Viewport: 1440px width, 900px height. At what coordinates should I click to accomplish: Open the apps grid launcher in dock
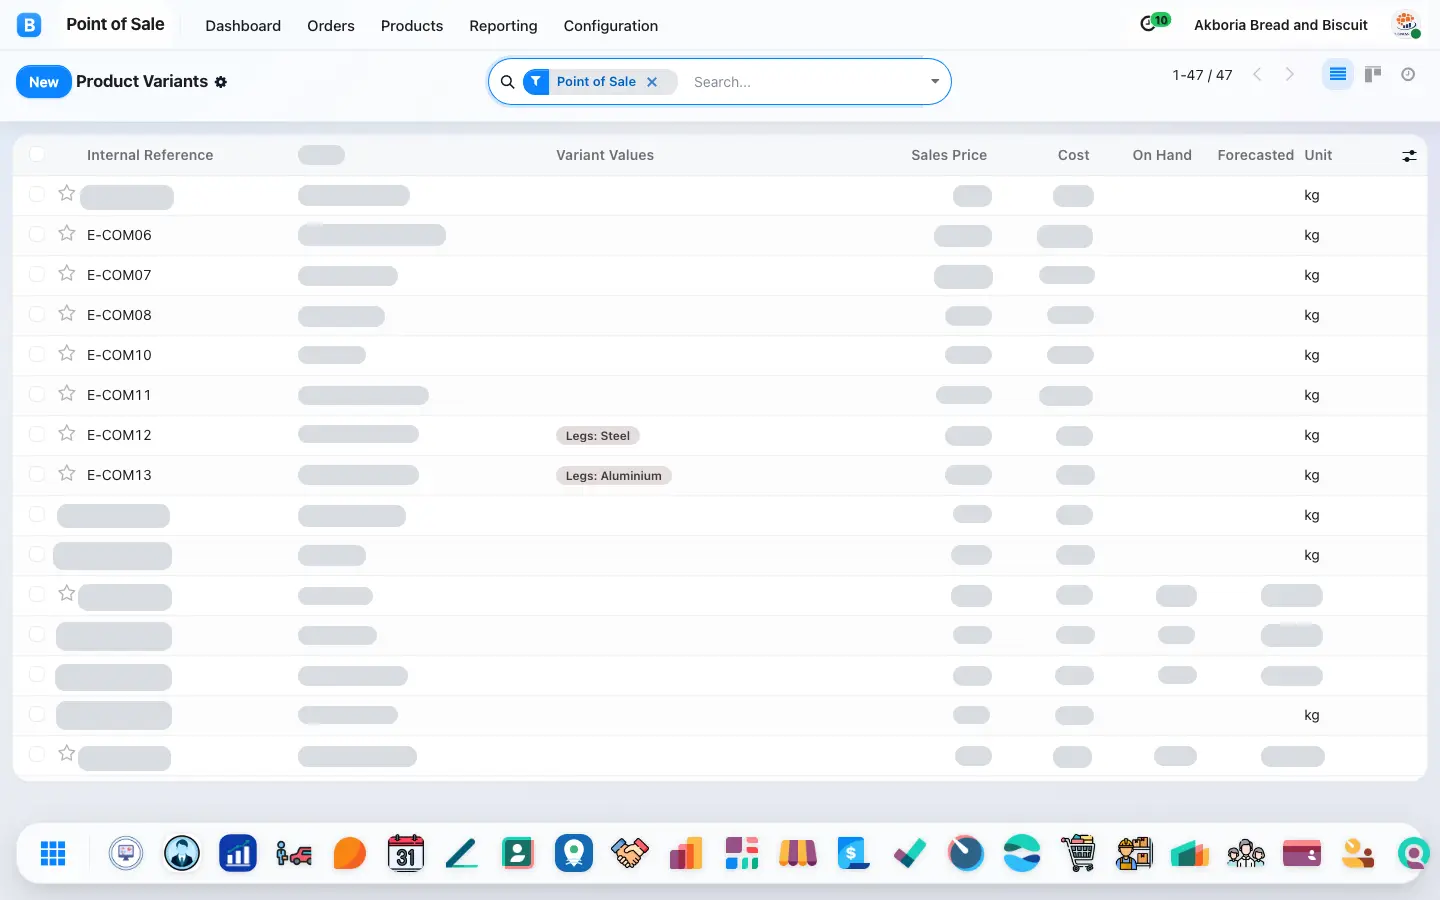(53, 853)
